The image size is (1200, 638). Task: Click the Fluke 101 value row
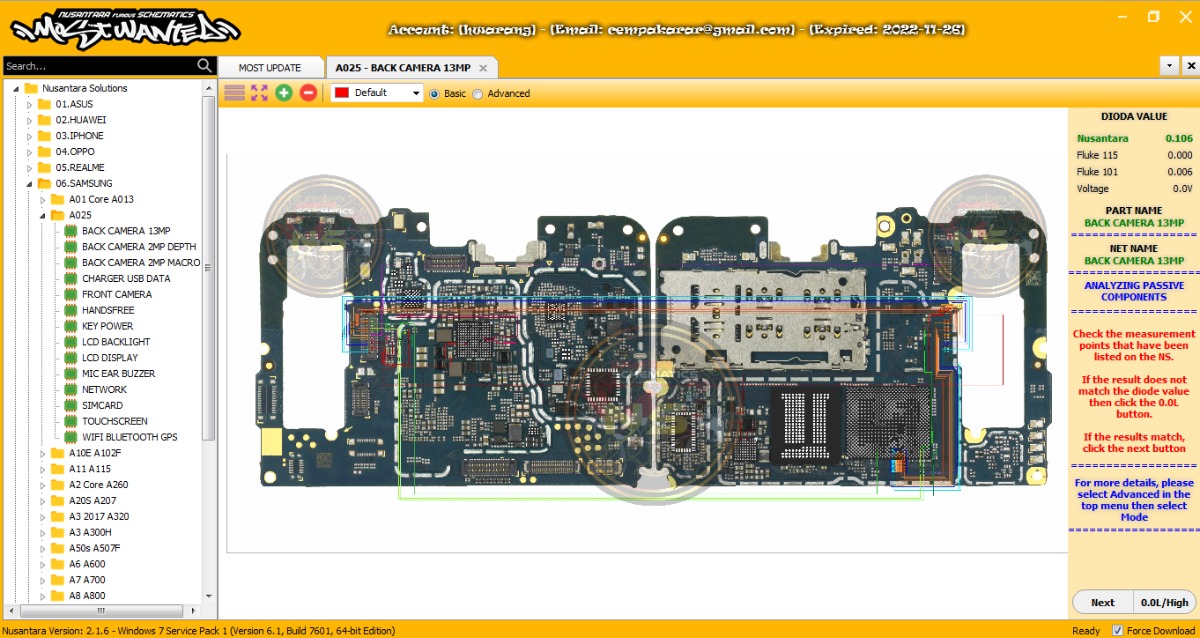(x=1134, y=172)
